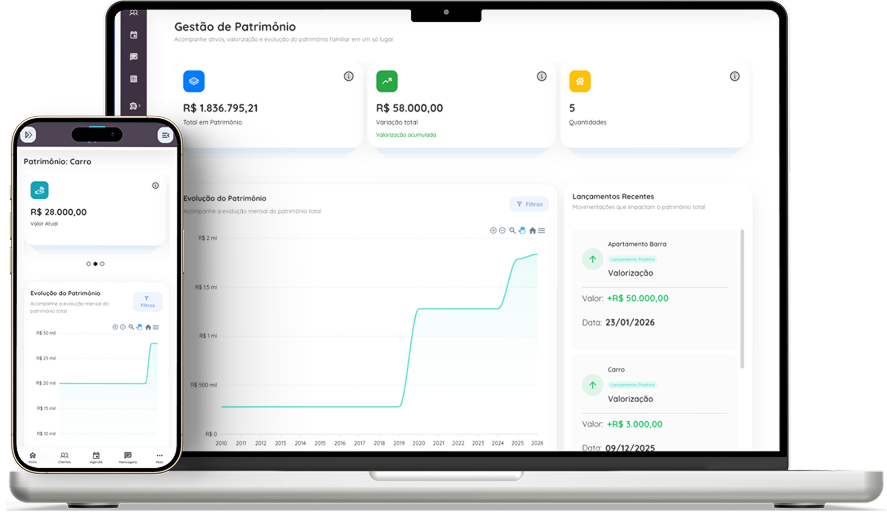Open Mais tab in phone bottom bar
Image resolution: width=887 pixels, height=519 pixels.
click(x=160, y=457)
